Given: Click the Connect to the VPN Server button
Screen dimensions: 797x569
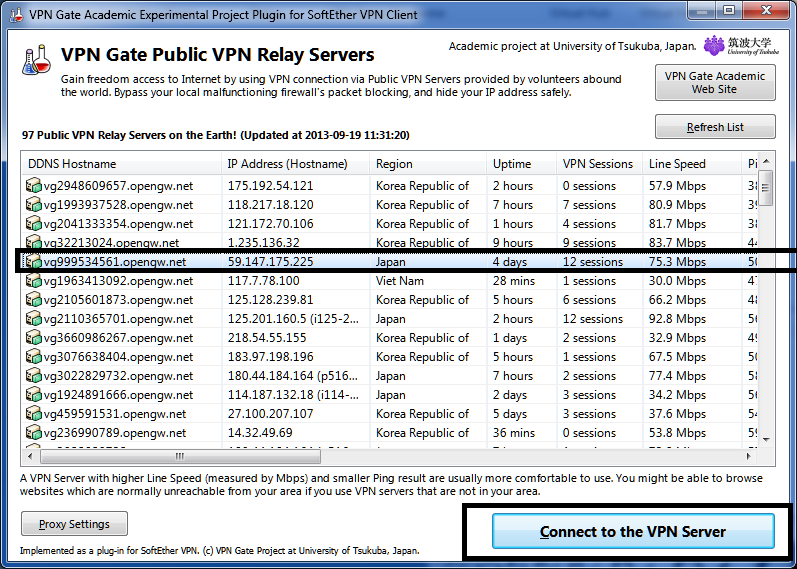Looking at the screenshot, I should coord(633,531).
